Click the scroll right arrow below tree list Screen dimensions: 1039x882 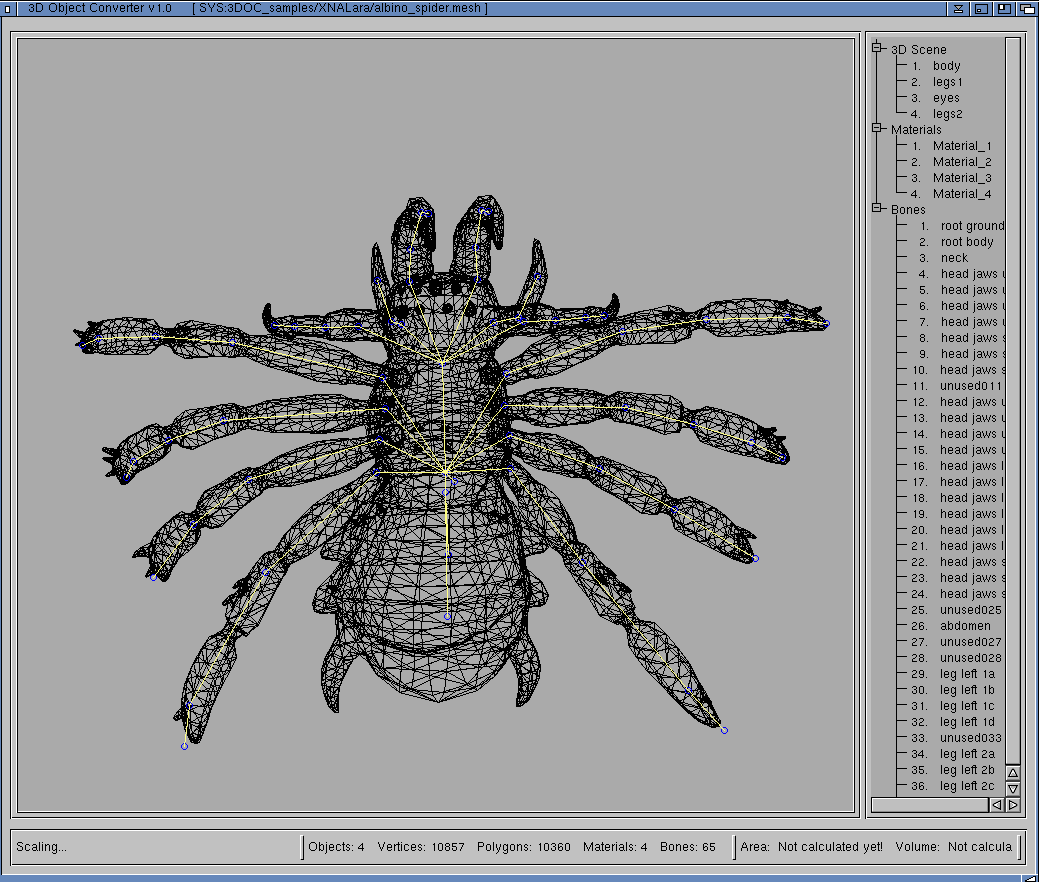(1013, 805)
